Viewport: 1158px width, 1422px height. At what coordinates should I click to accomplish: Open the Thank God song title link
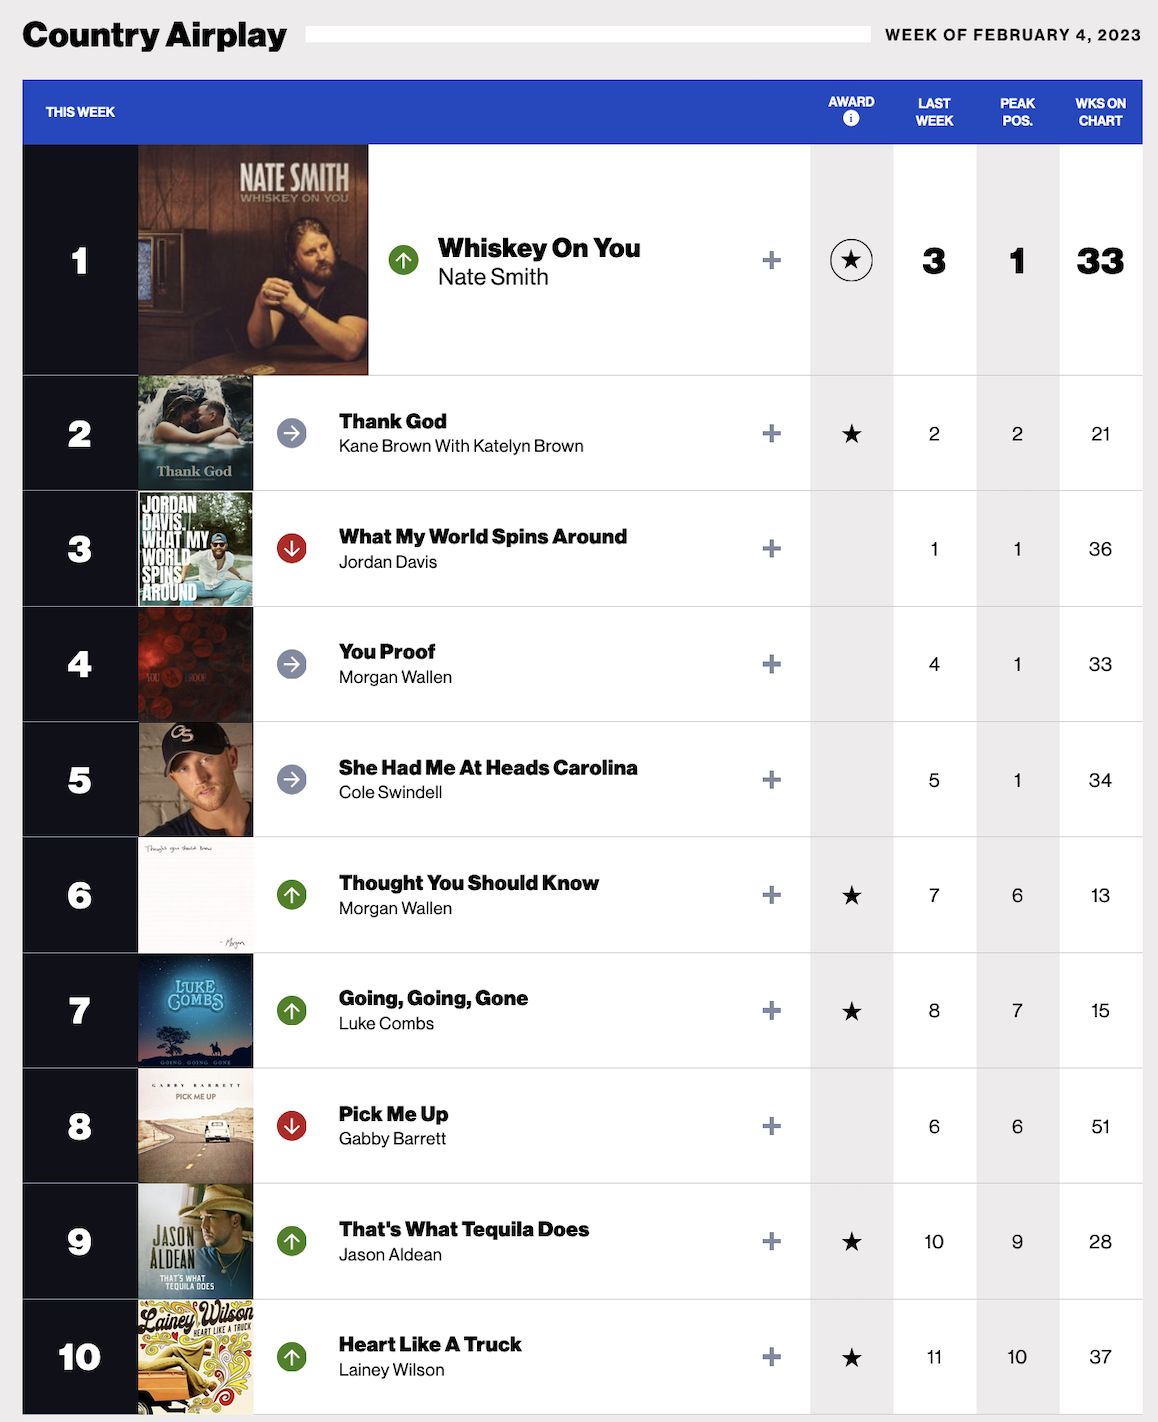tap(392, 421)
